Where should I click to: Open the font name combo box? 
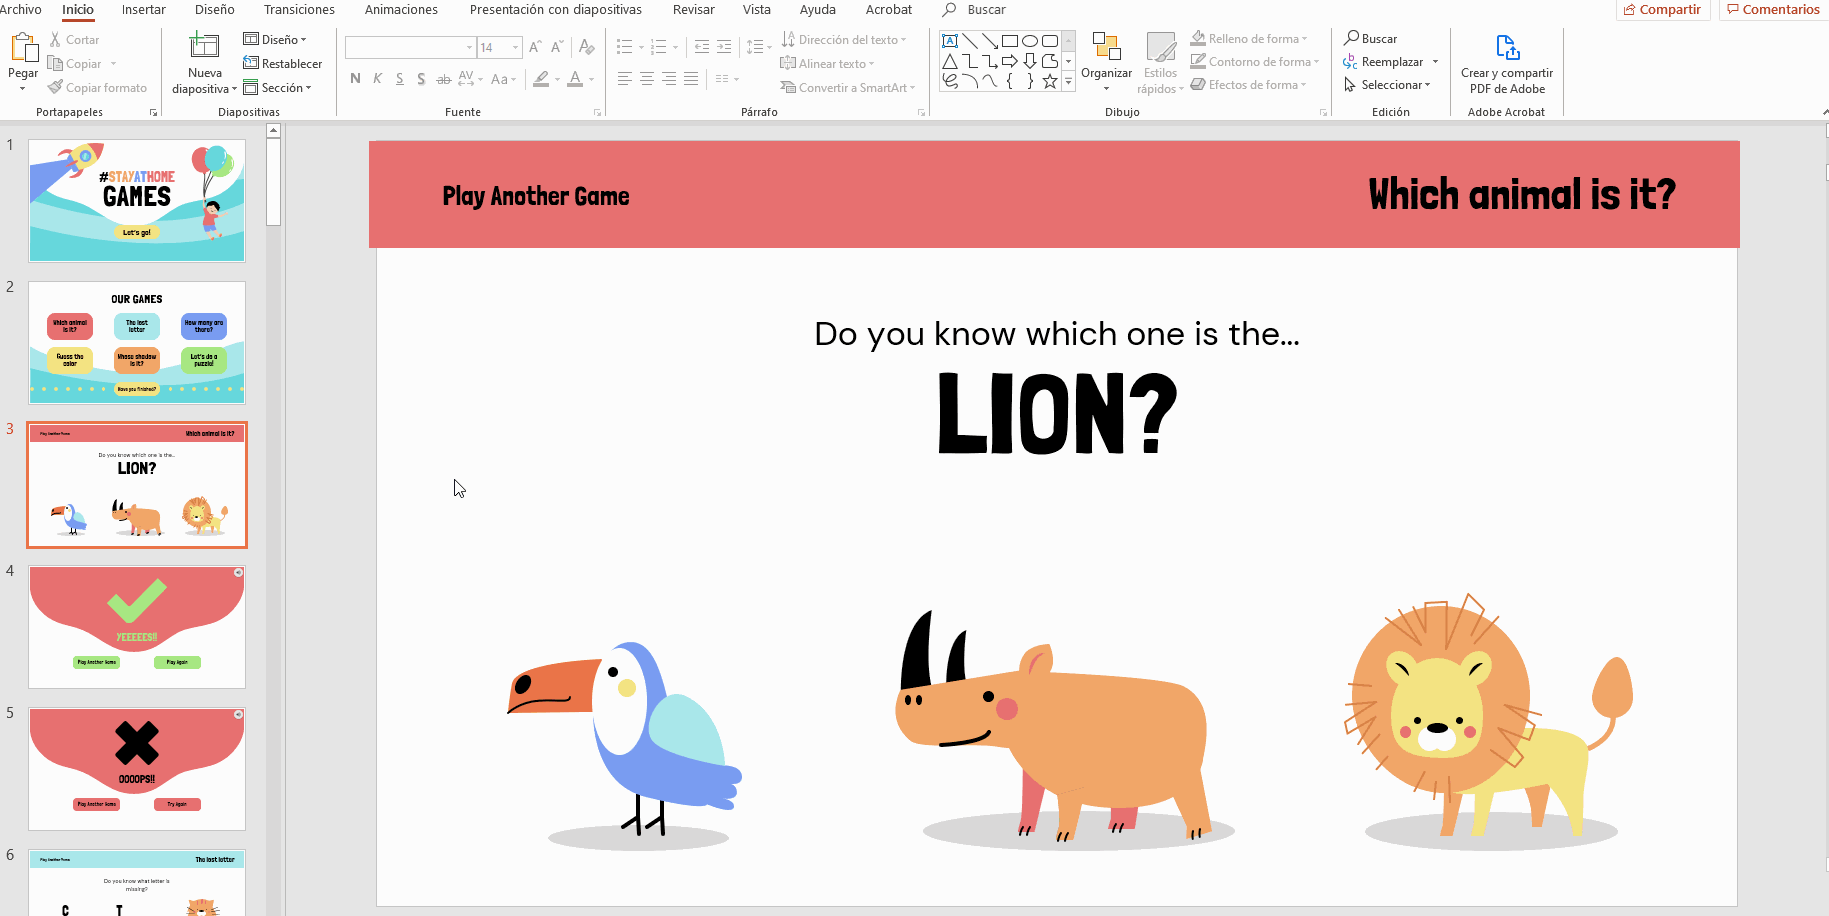[410, 47]
